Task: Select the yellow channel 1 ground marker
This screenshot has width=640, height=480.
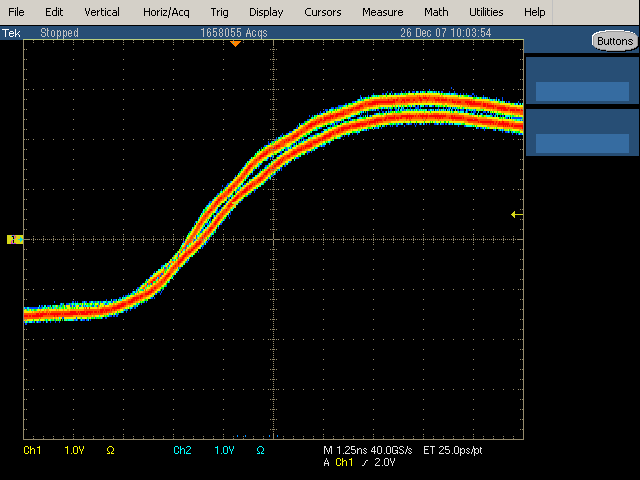Action: coord(15,239)
